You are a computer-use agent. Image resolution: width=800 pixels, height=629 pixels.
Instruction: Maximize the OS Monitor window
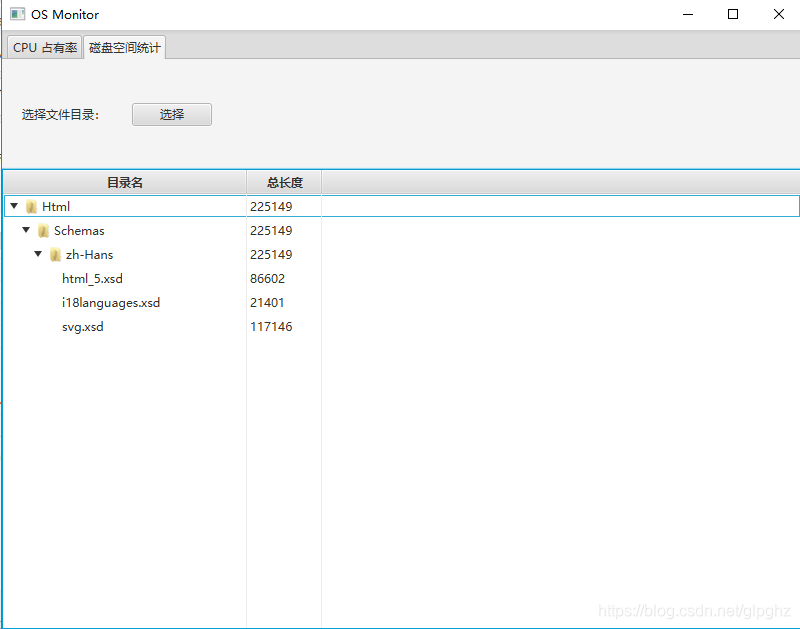[x=733, y=14]
